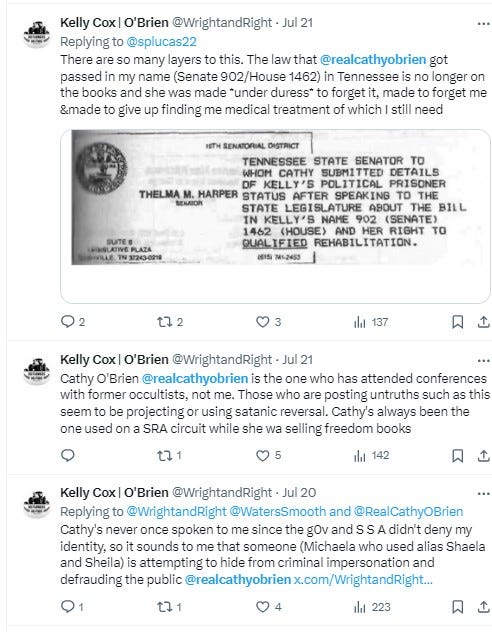492x632 pixels.
Task: Open the @splucas22 mention link
Action: (161, 42)
